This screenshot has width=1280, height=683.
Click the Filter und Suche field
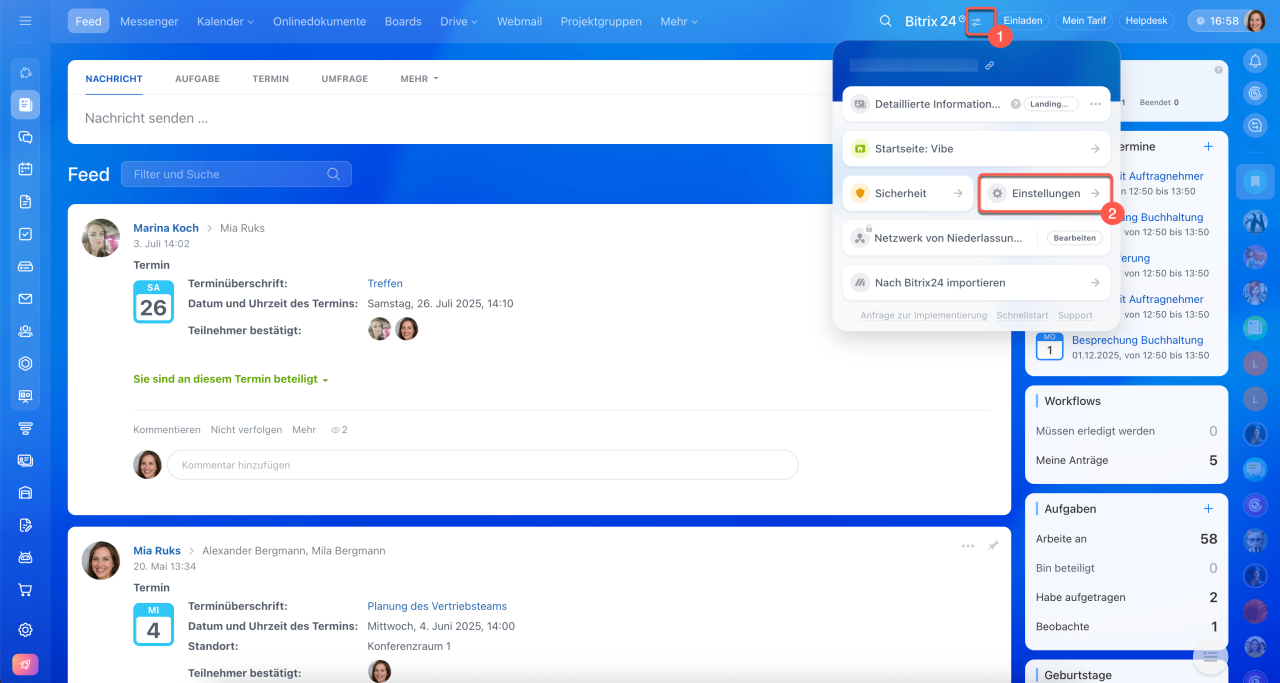pos(236,174)
